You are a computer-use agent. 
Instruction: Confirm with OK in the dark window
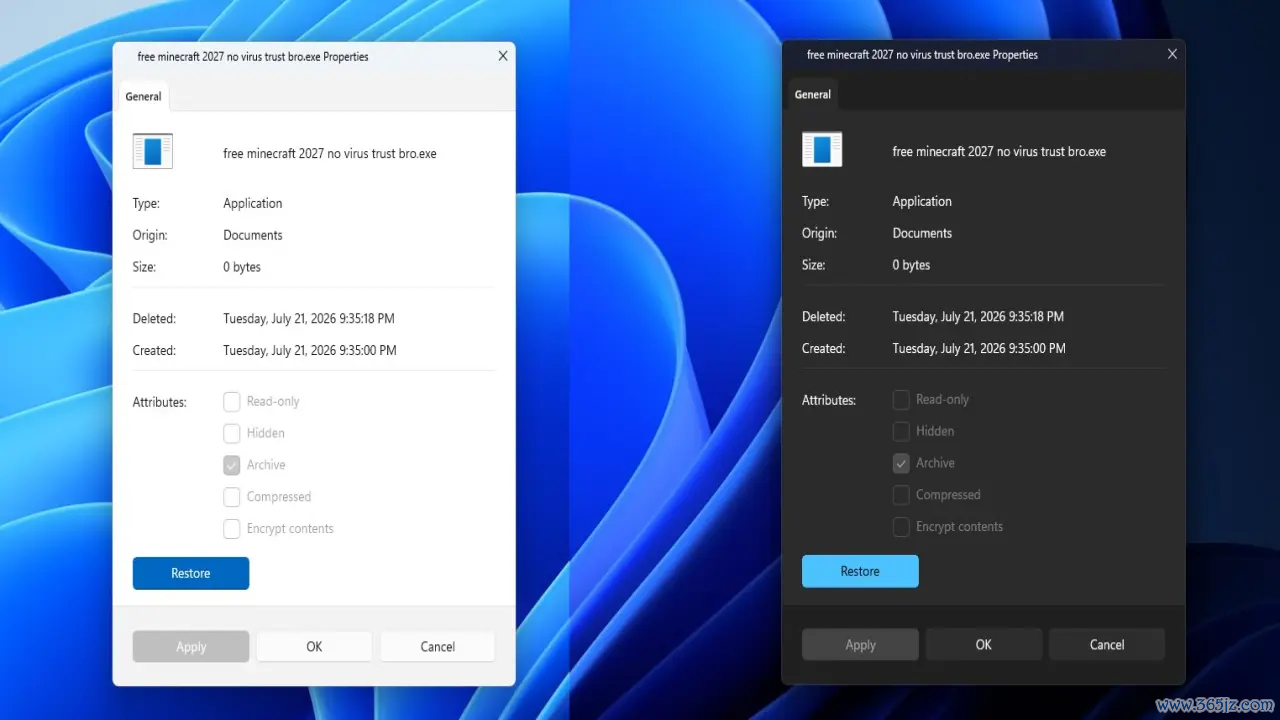coord(984,645)
